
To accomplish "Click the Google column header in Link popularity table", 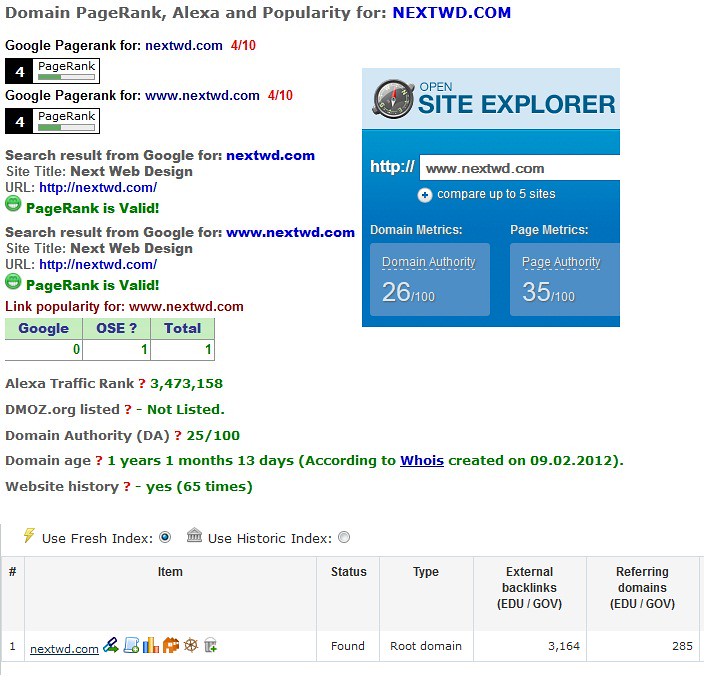I will (x=43, y=328).
